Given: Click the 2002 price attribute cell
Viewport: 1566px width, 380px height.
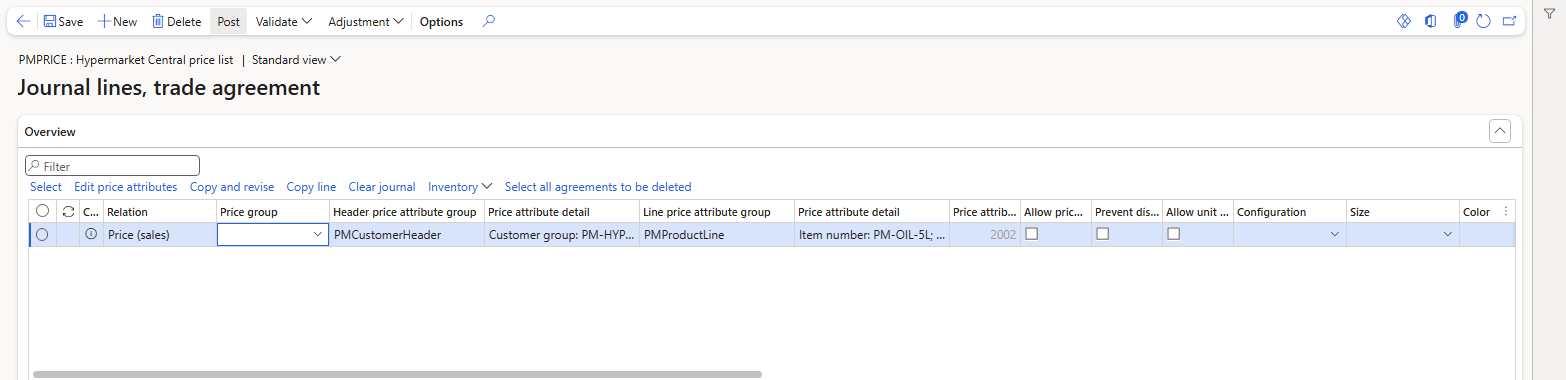Looking at the screenshot, I should [x=985, y=234].
